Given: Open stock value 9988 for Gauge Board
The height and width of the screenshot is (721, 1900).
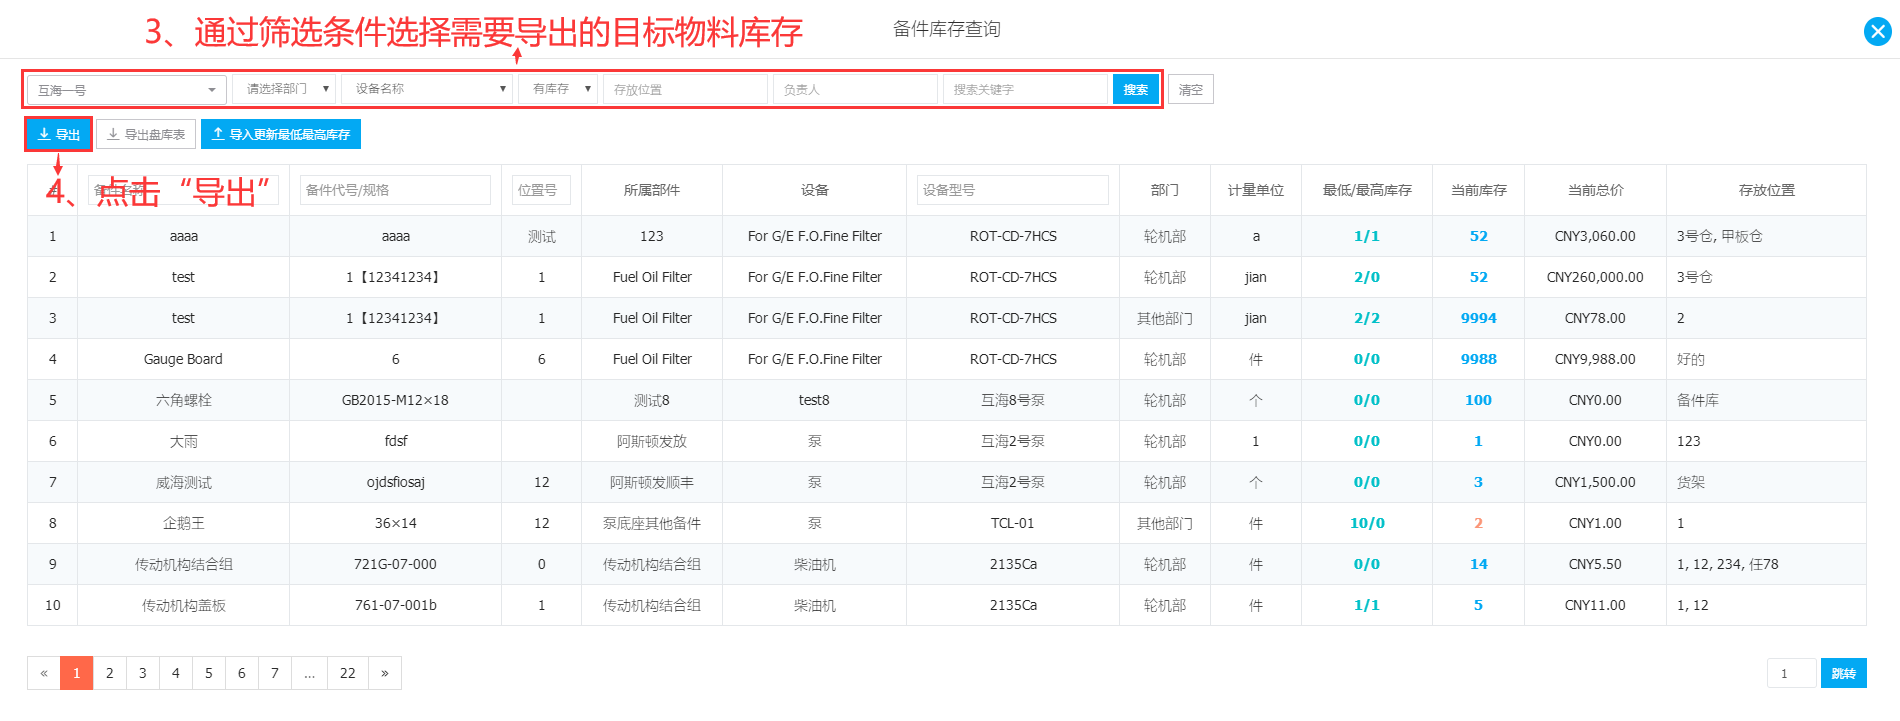Looking at the screenshot, I should (1478, 359).
